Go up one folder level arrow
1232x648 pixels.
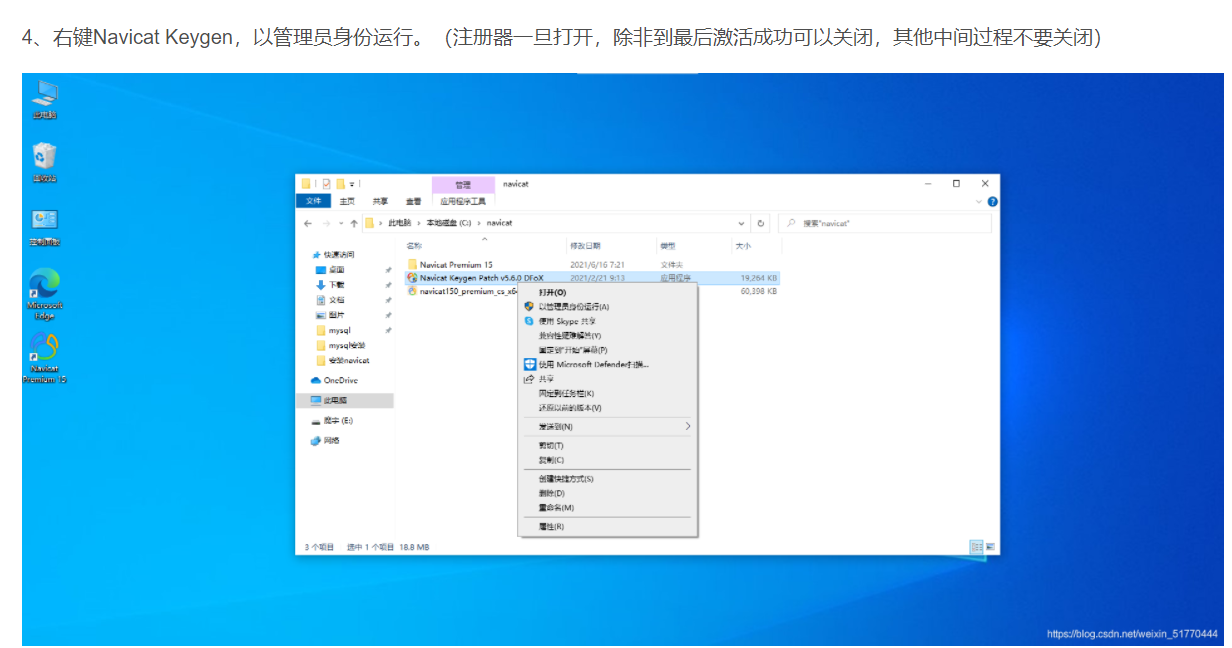(x=354, y=223)
